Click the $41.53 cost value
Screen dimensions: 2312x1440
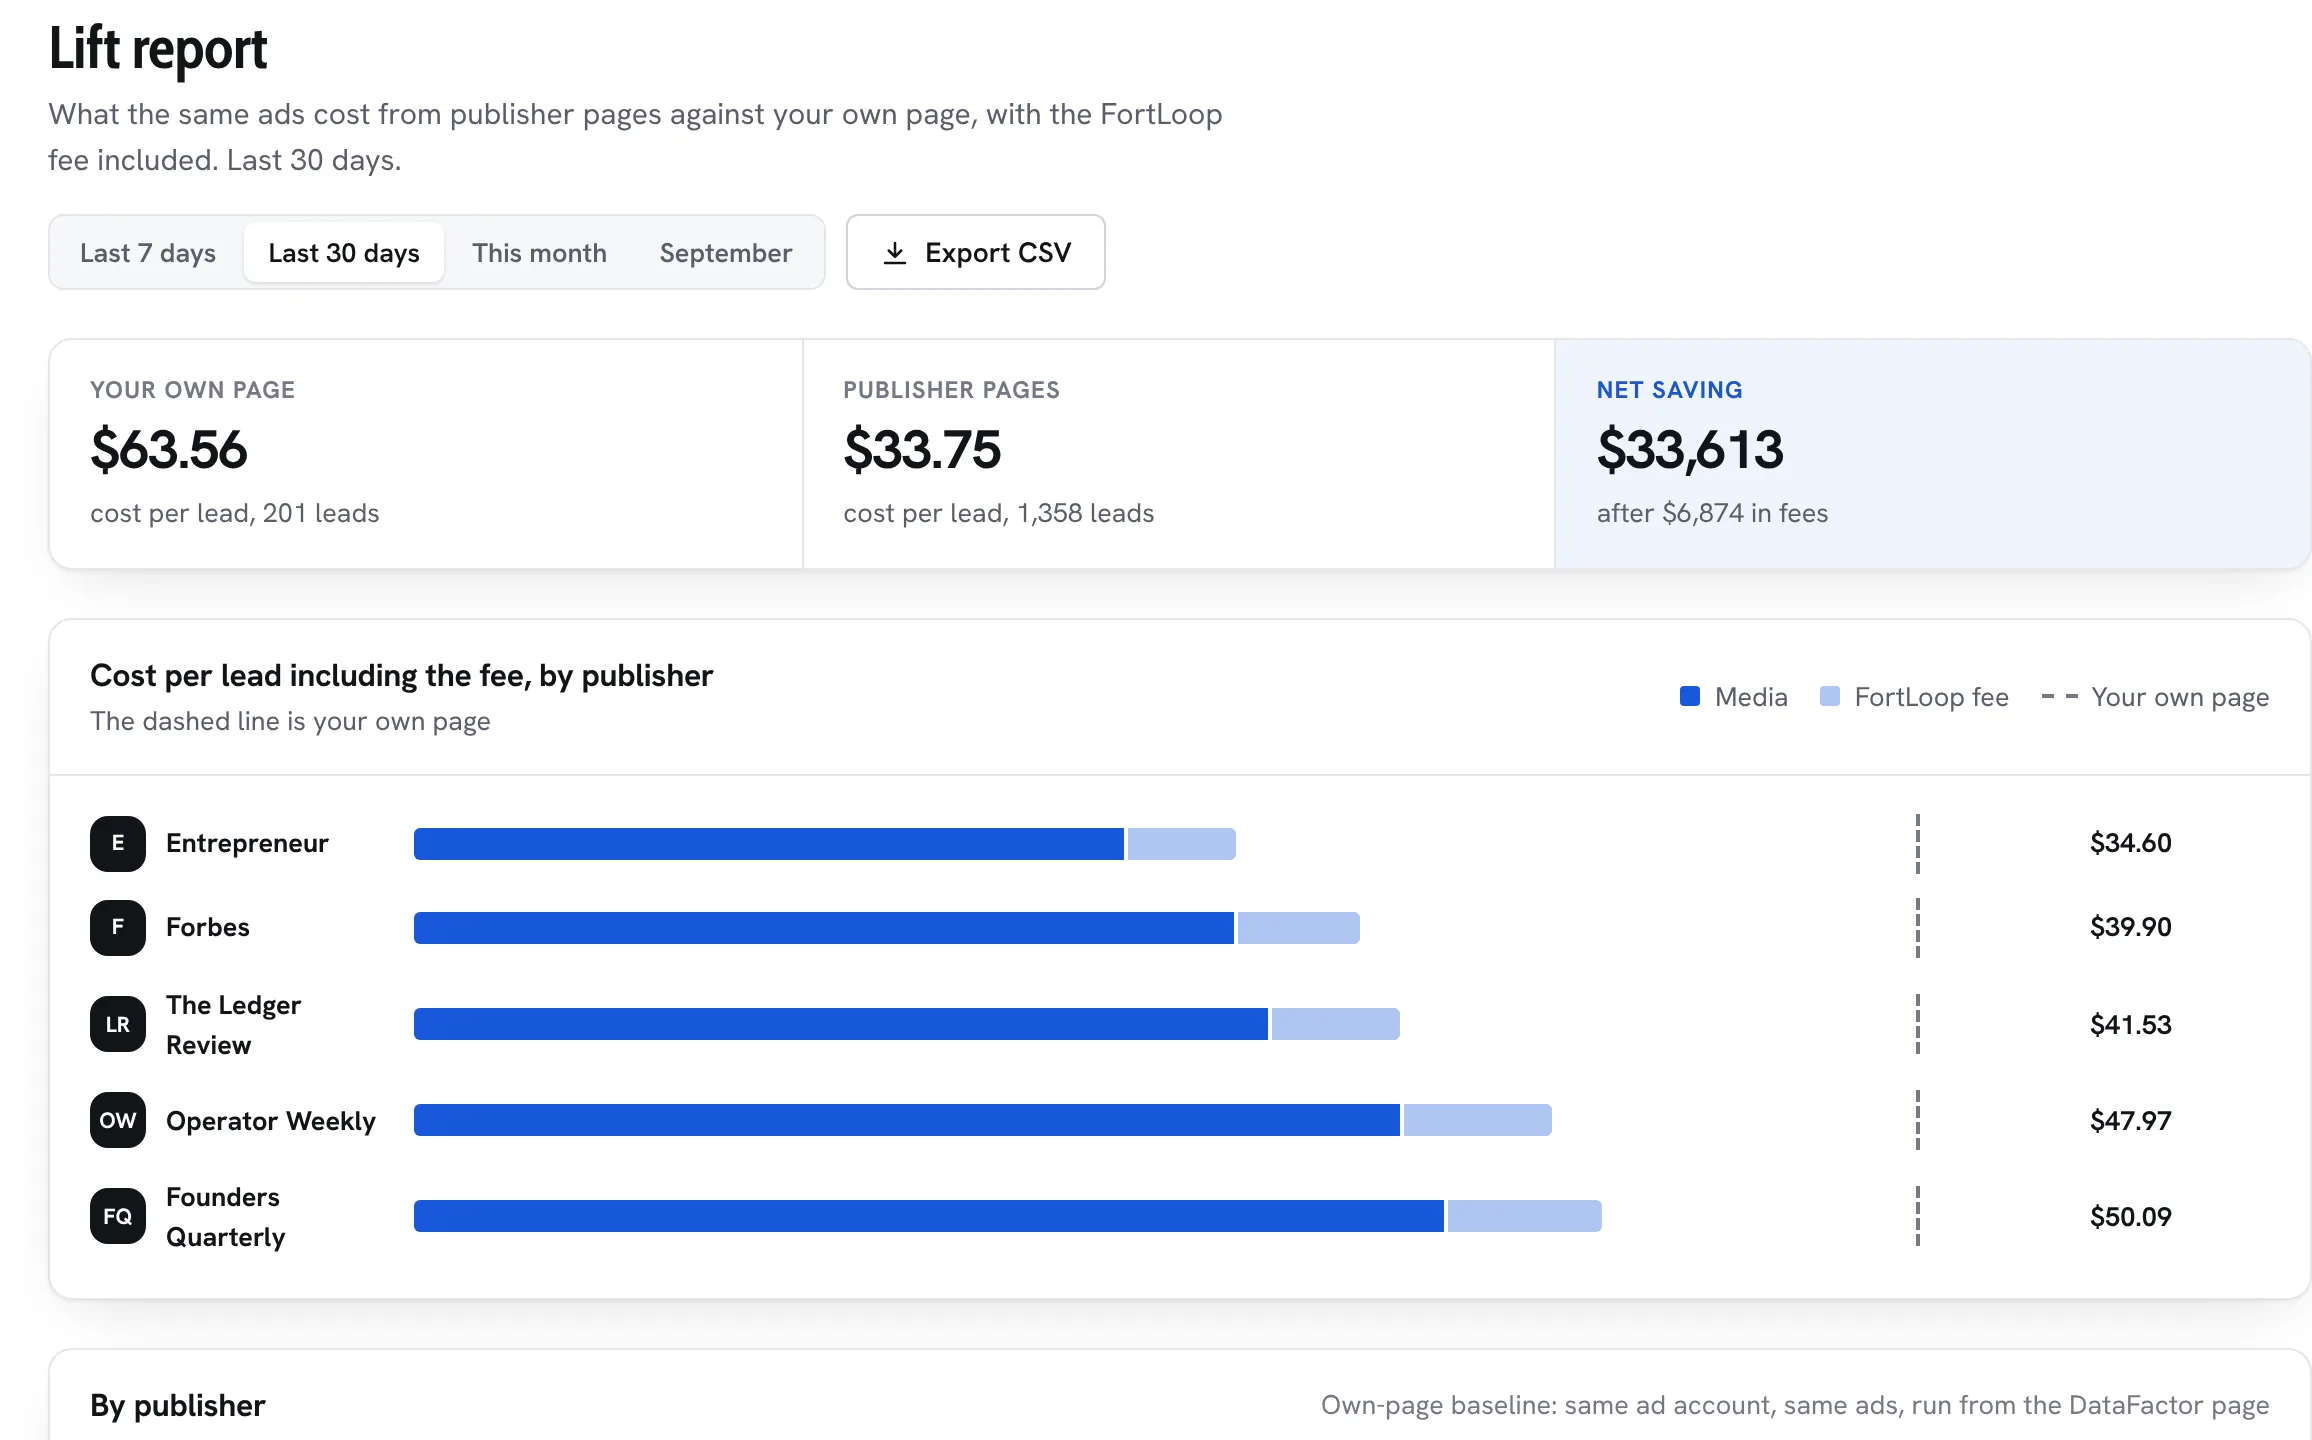click(x=2131, y=1025)
